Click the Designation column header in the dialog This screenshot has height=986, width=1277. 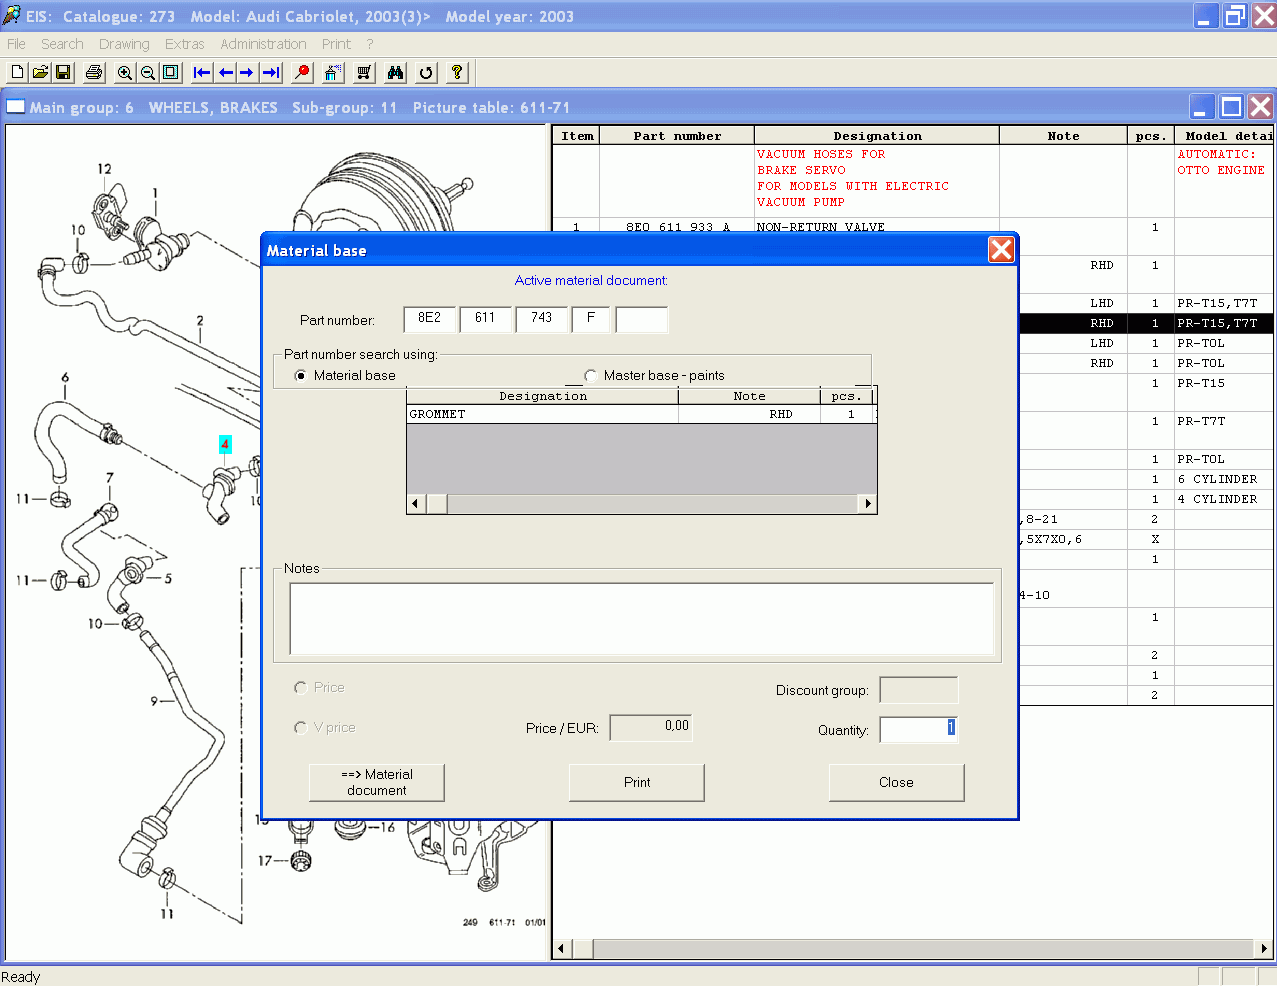[543, 396]
